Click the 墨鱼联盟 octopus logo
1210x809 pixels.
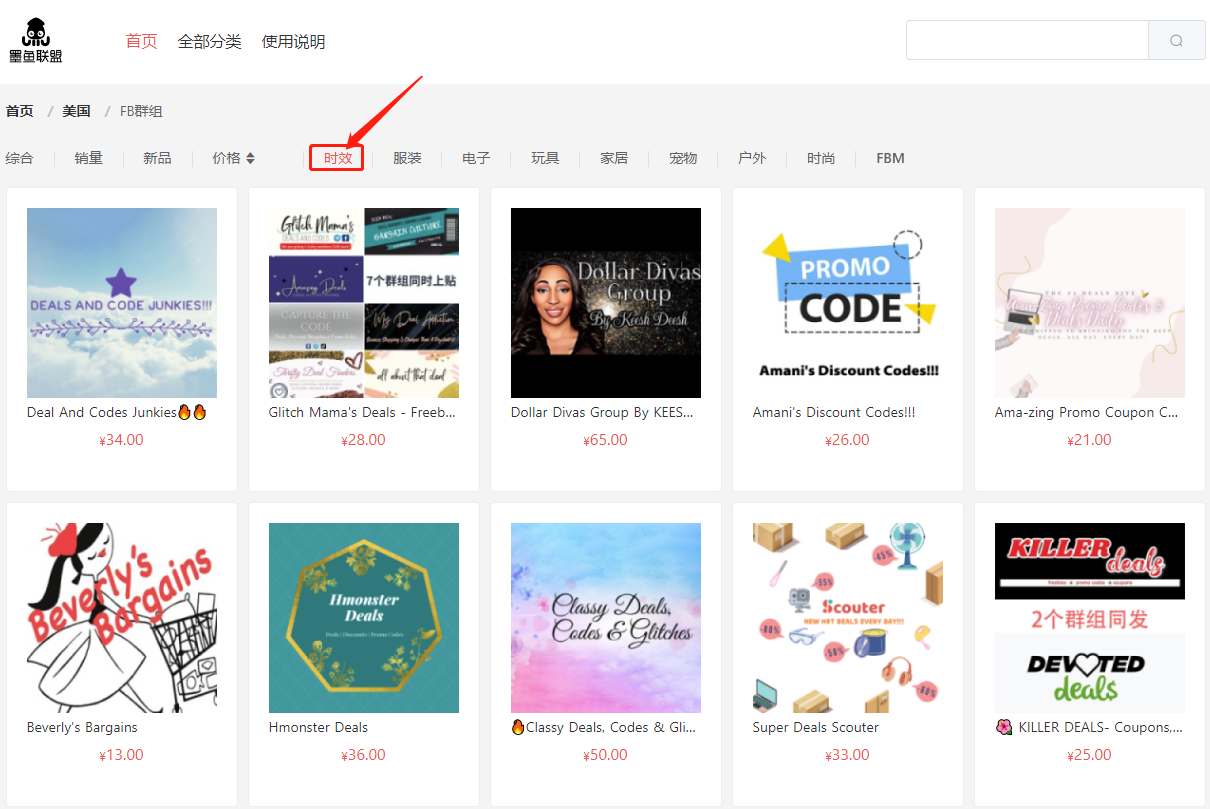point(36,41)
